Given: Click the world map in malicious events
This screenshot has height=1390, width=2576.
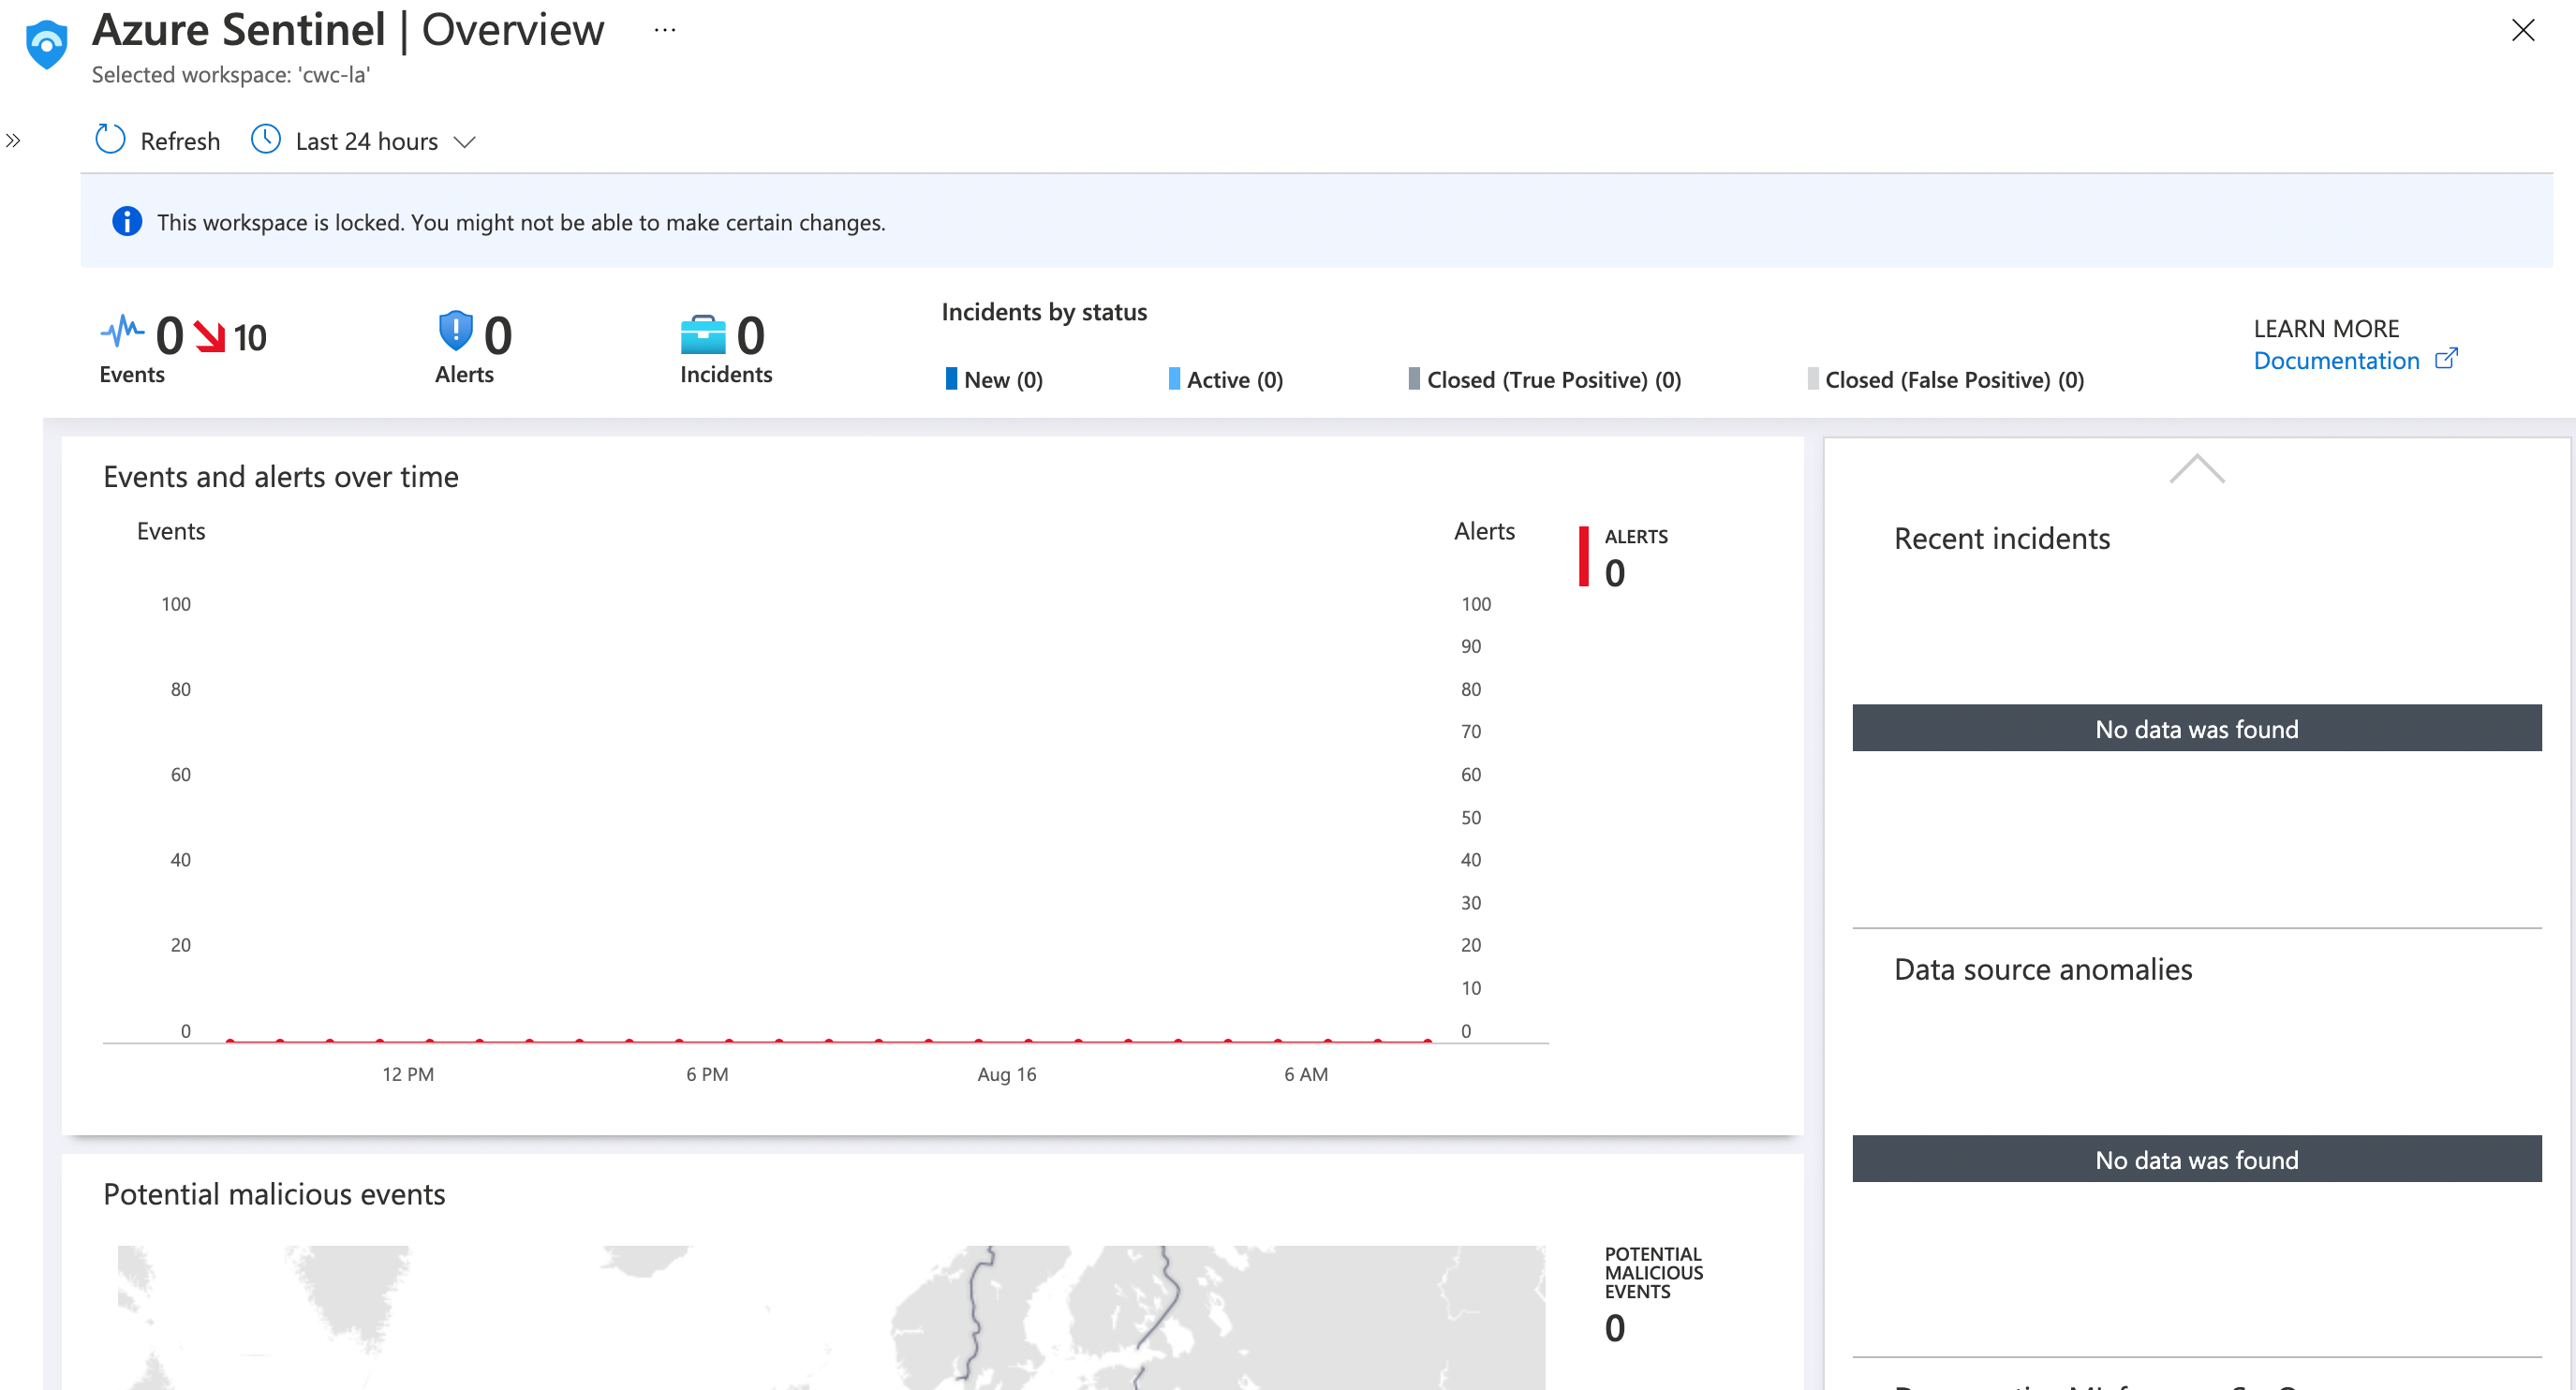Looking at the screenshot, I should click(x=831, y=1317).
